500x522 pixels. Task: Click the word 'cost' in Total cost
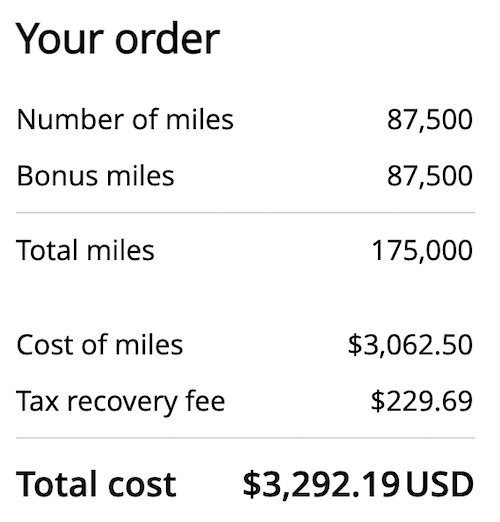coord(142,485)
